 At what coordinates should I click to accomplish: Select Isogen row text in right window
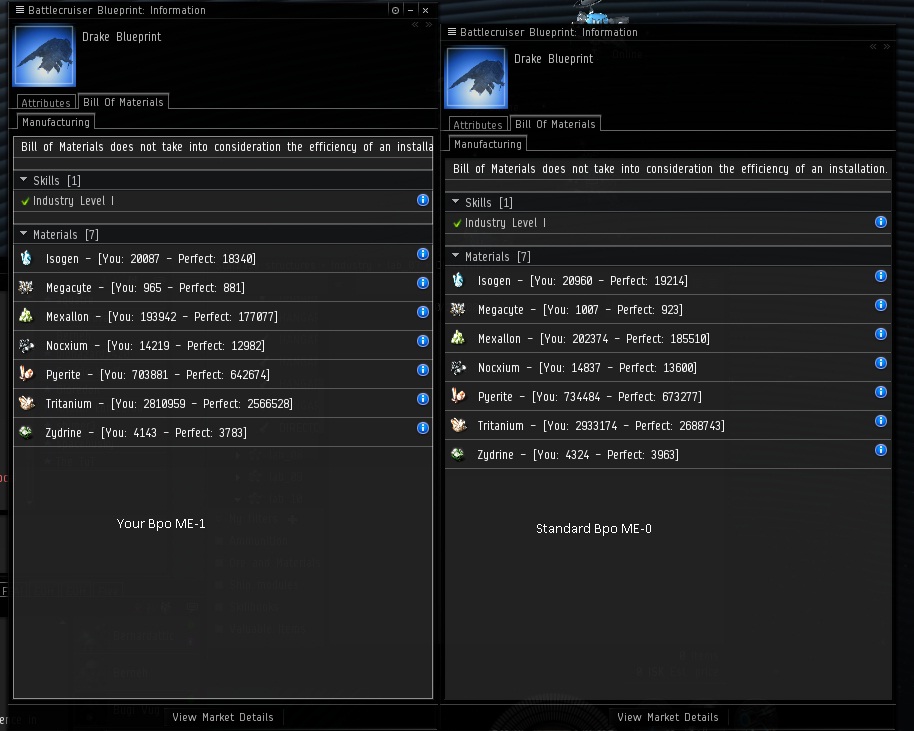pyautogui.click(x=583, y=281)
